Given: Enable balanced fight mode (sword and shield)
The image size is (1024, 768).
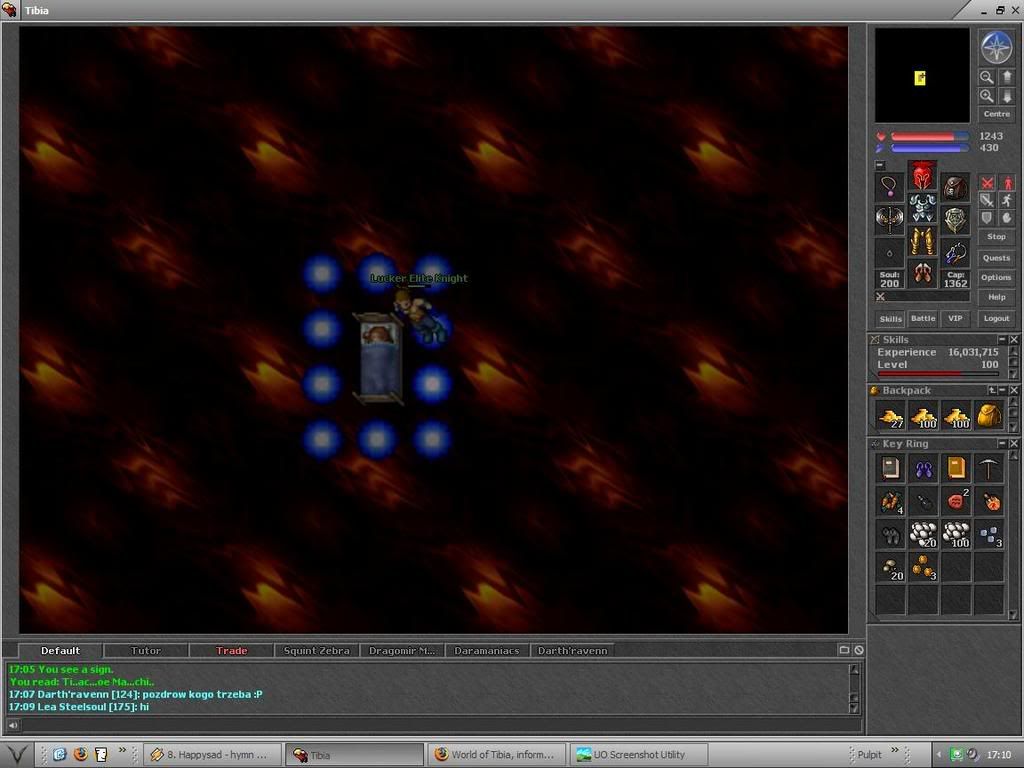Looking at the screenshot, I should 987,200.
